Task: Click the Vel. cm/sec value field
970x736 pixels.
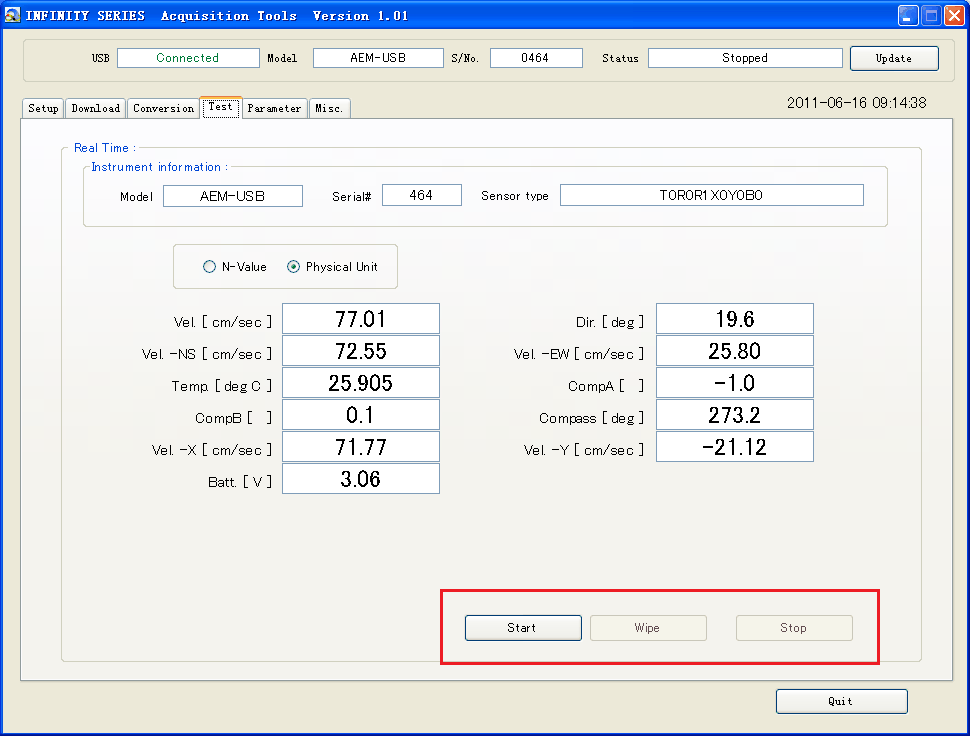Action: pyautogui.click(x=360, y=319)
